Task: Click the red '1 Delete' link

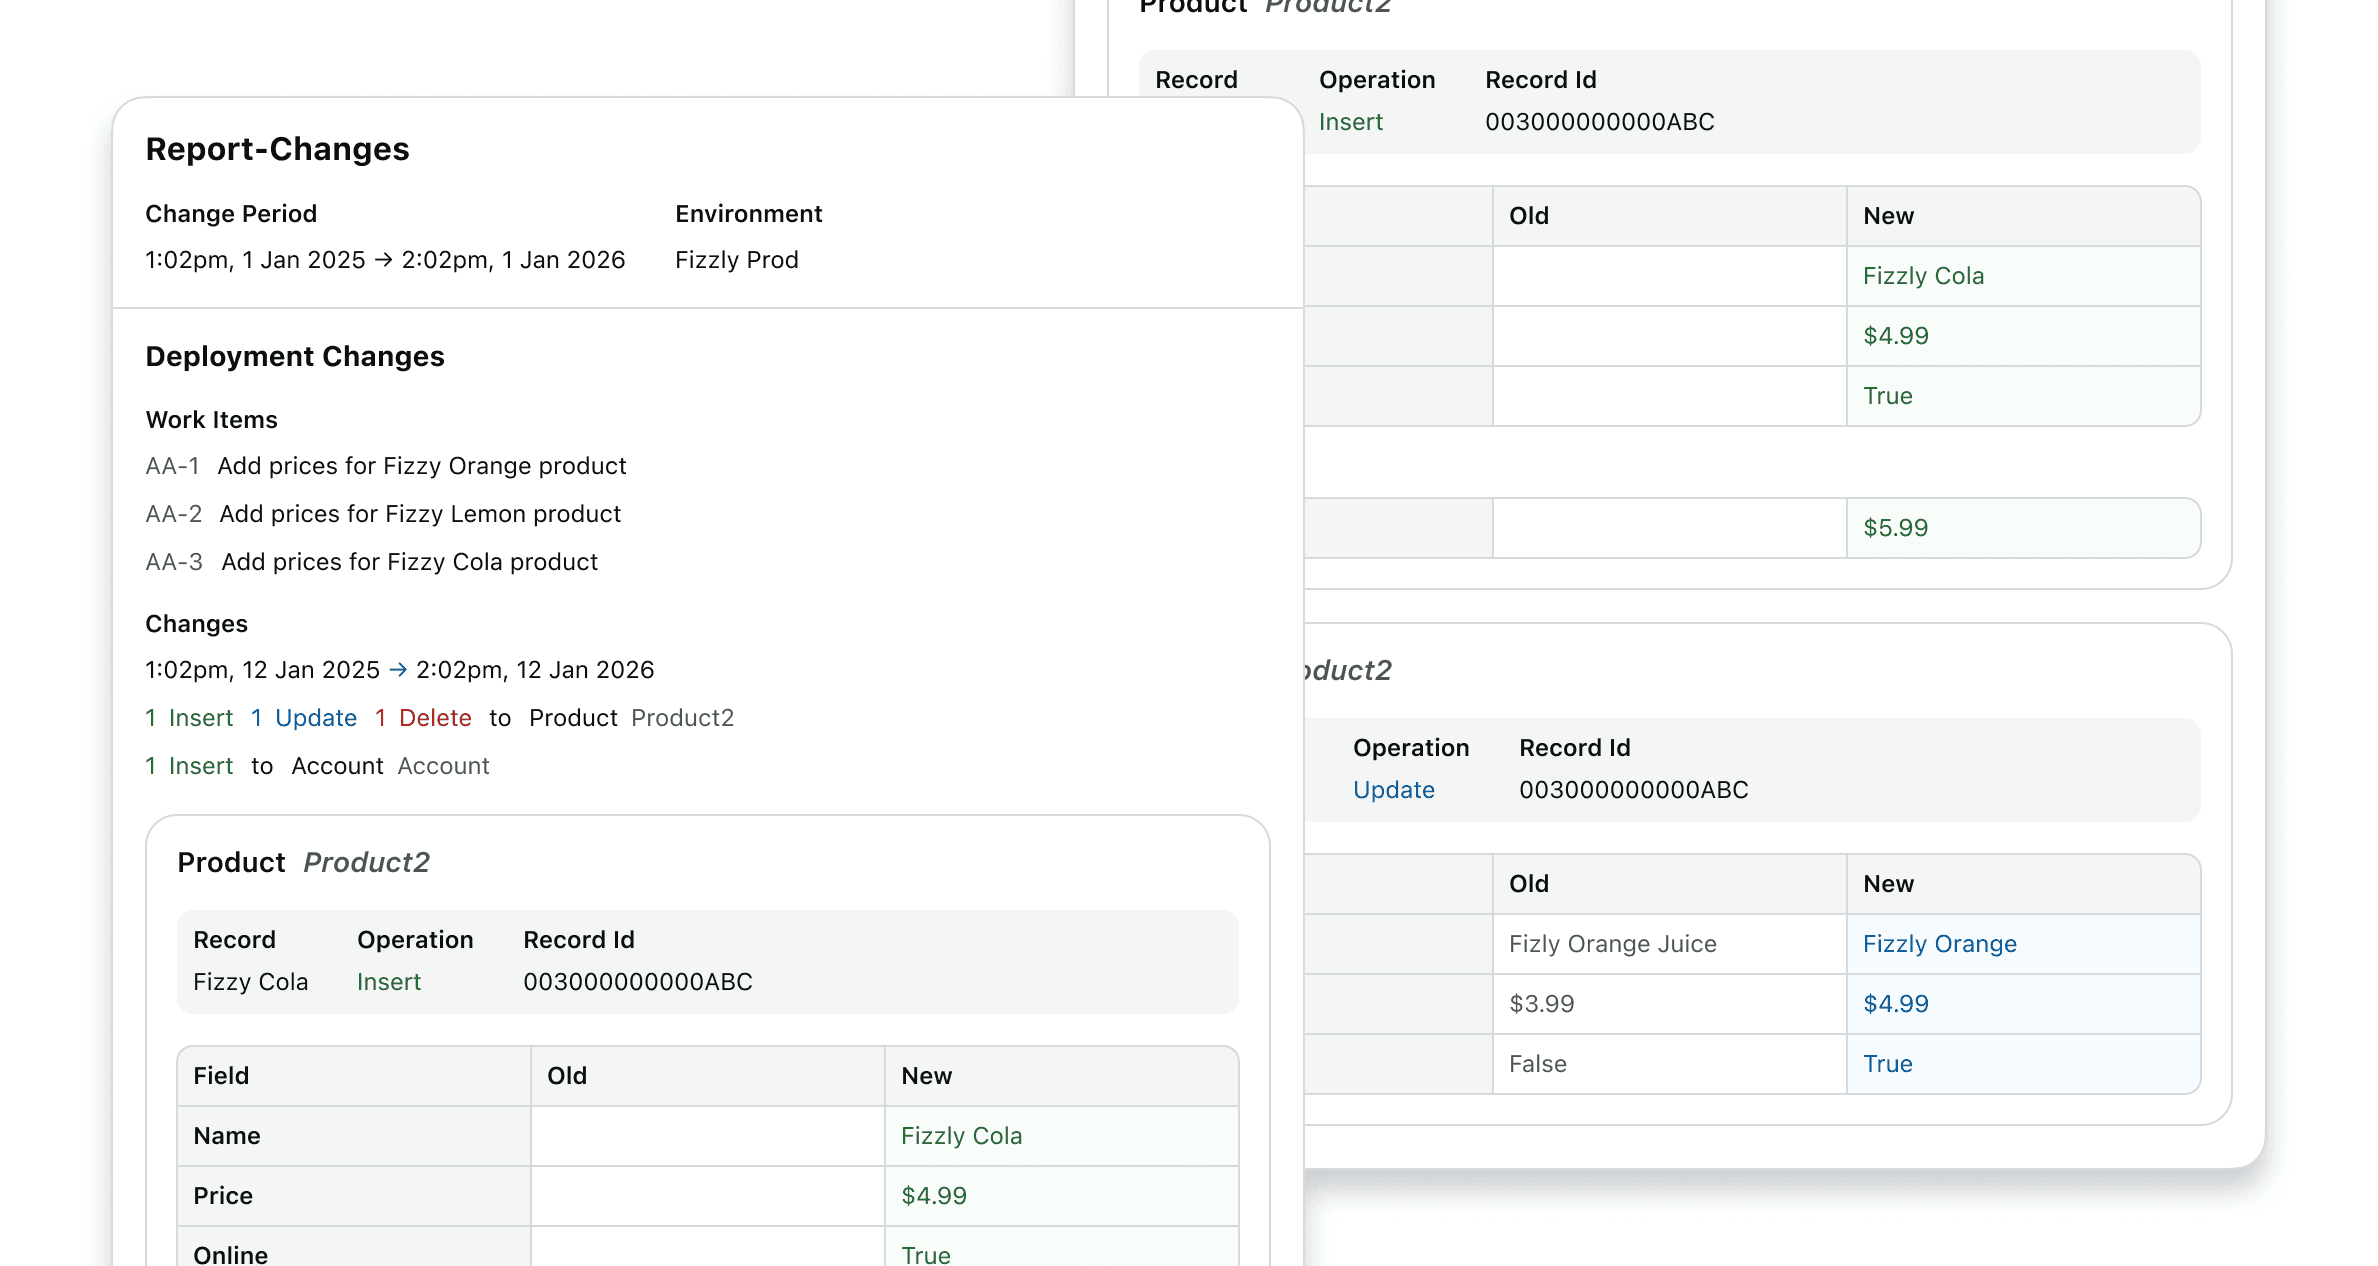Action: coord(424,718)
